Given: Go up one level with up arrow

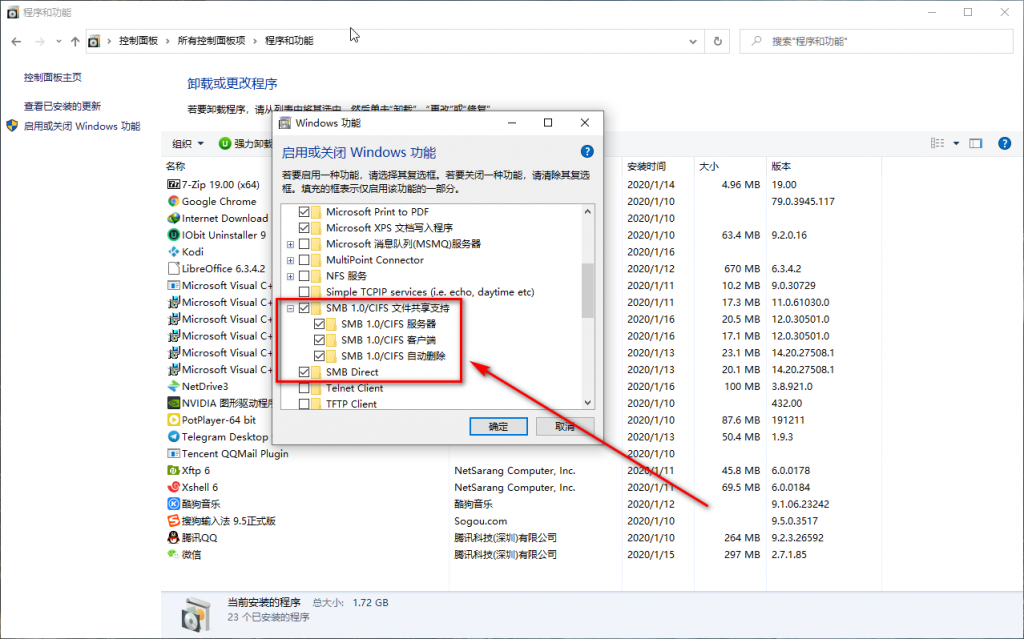Looking at the screenshot, I should (75, 41).
